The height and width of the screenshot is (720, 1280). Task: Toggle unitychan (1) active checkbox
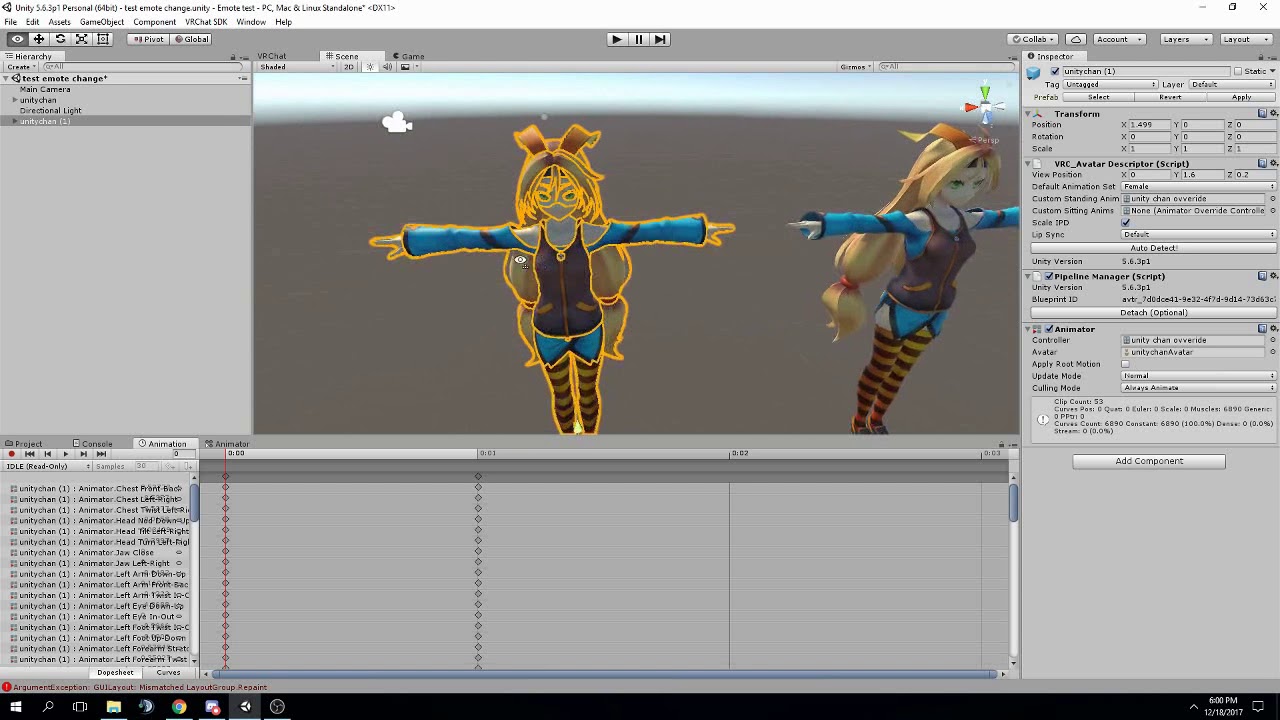pyautogui.click(x=1055, y=72)
